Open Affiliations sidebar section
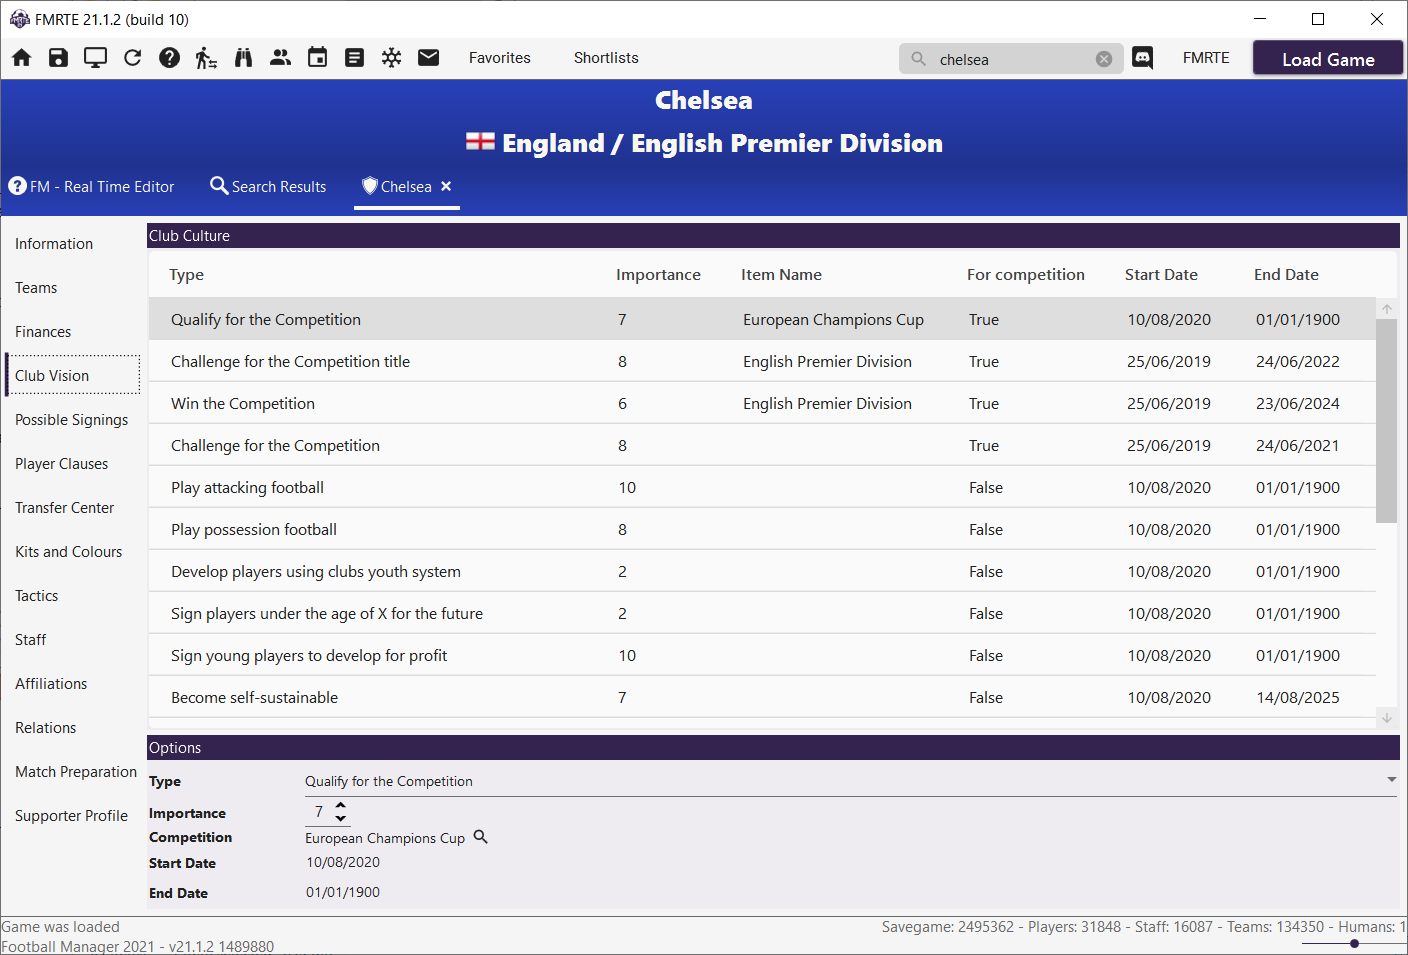Screen dimensions: 1408x955 (x=51, y=684)
